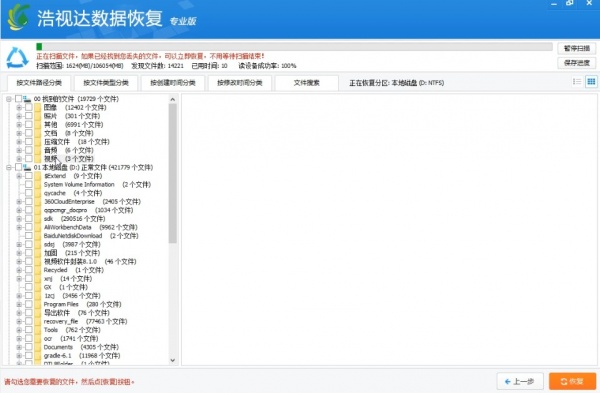Image resolution: width=600 pixels, height=393 pixels.
Task: Select the GX folder row
Action: pos(66,287)
